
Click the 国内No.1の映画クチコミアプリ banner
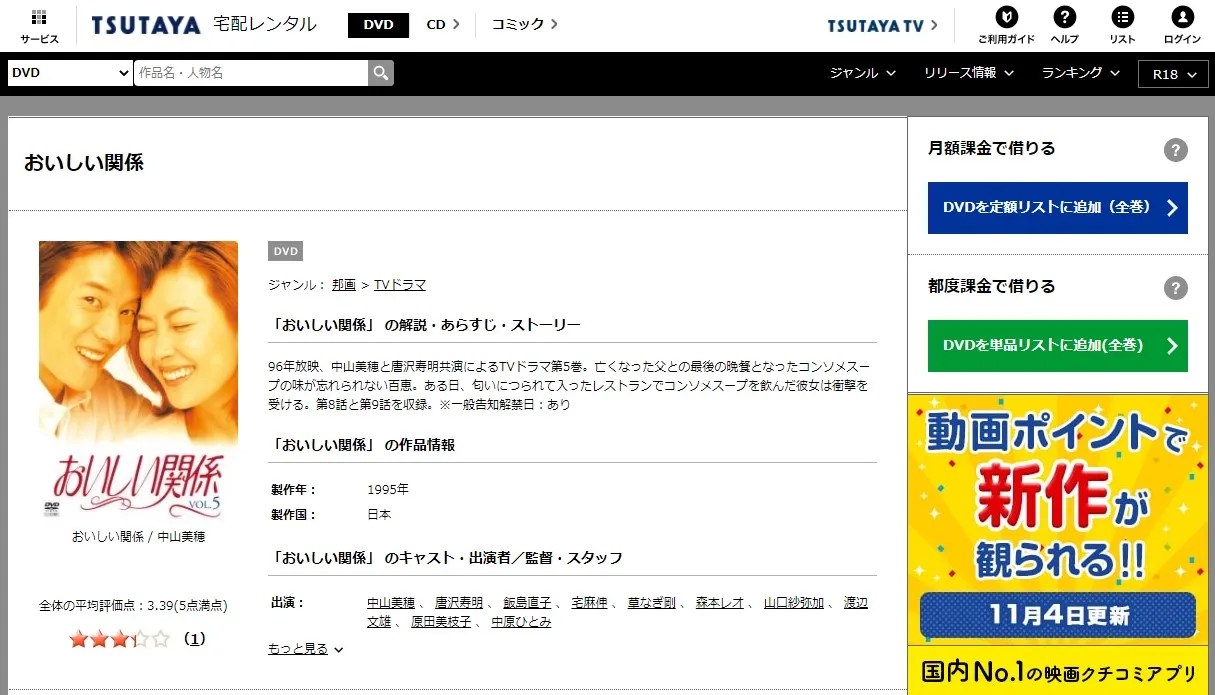pyautogui.click(x=1057, y=671)
